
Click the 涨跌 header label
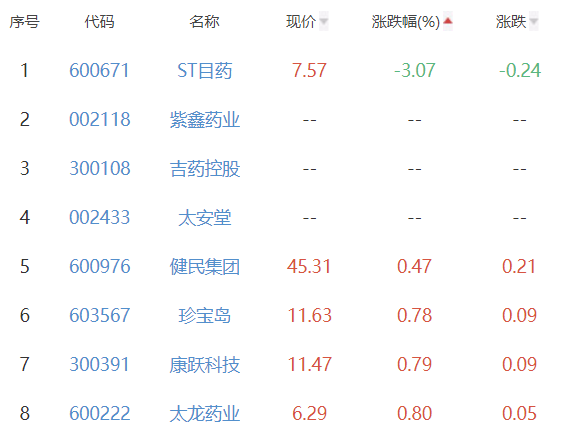point(511,22)
